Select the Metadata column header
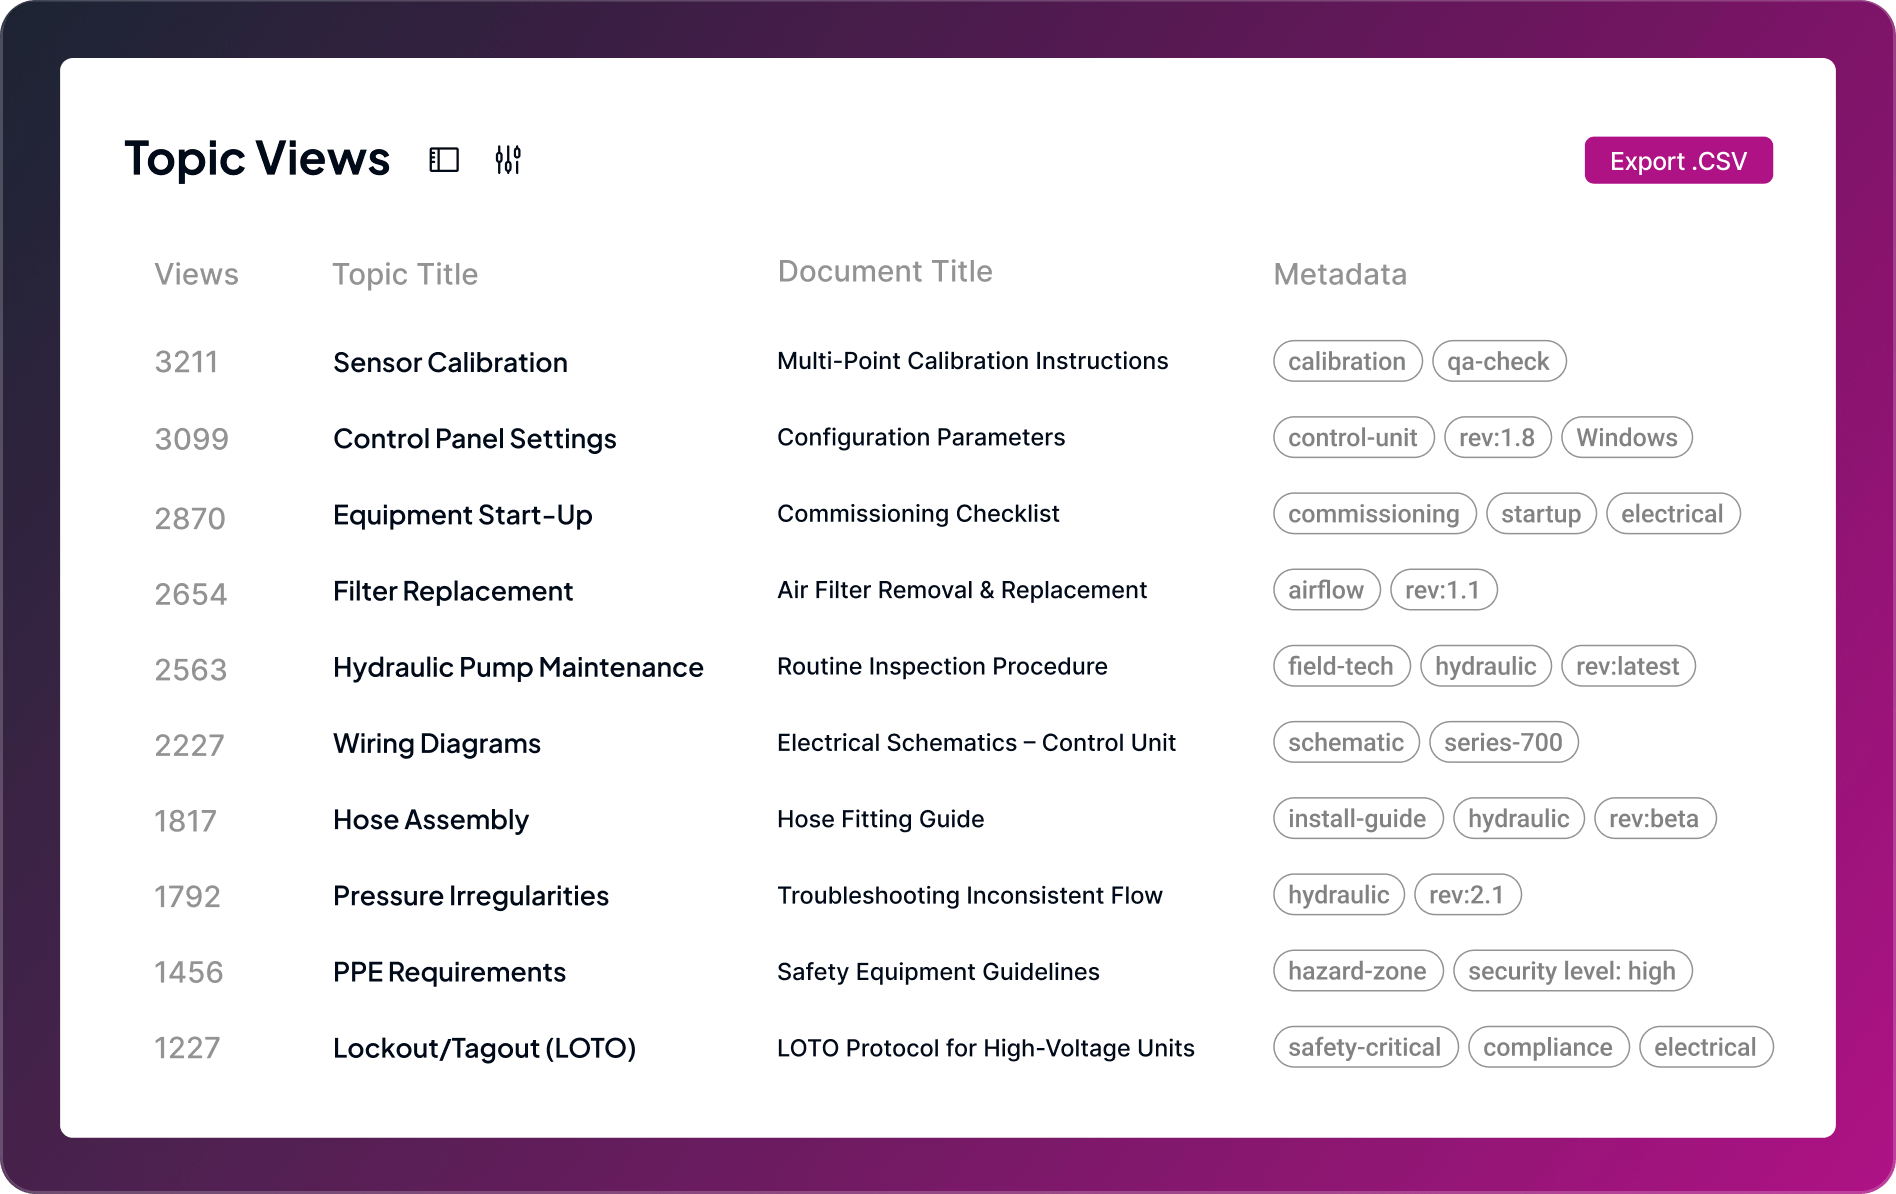1896x1194 pixels. 1340,274
